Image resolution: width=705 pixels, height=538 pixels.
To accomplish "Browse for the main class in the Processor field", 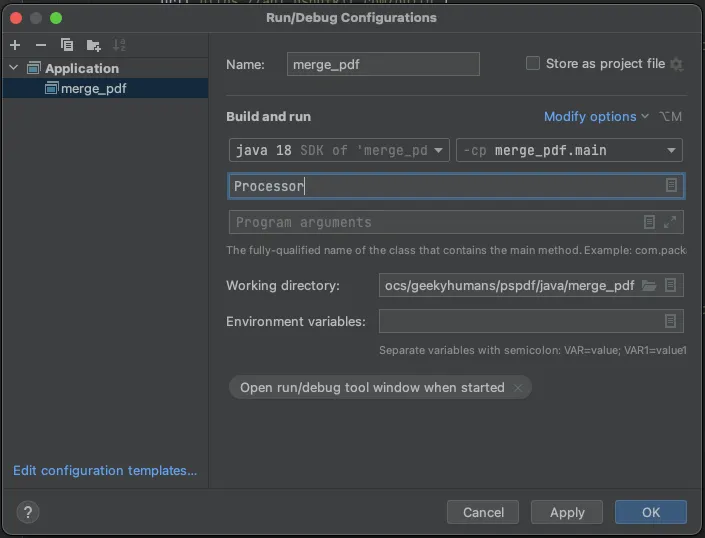I will click(x=671, y=186).
